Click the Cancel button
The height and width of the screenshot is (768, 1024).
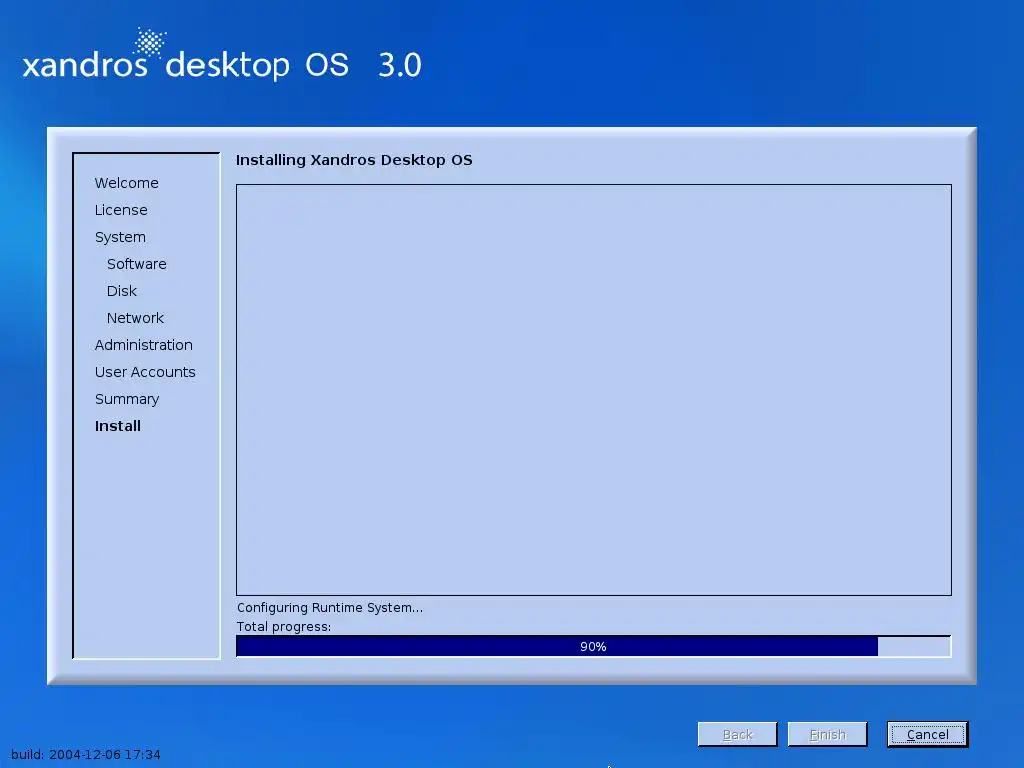[x=927, y=734]
